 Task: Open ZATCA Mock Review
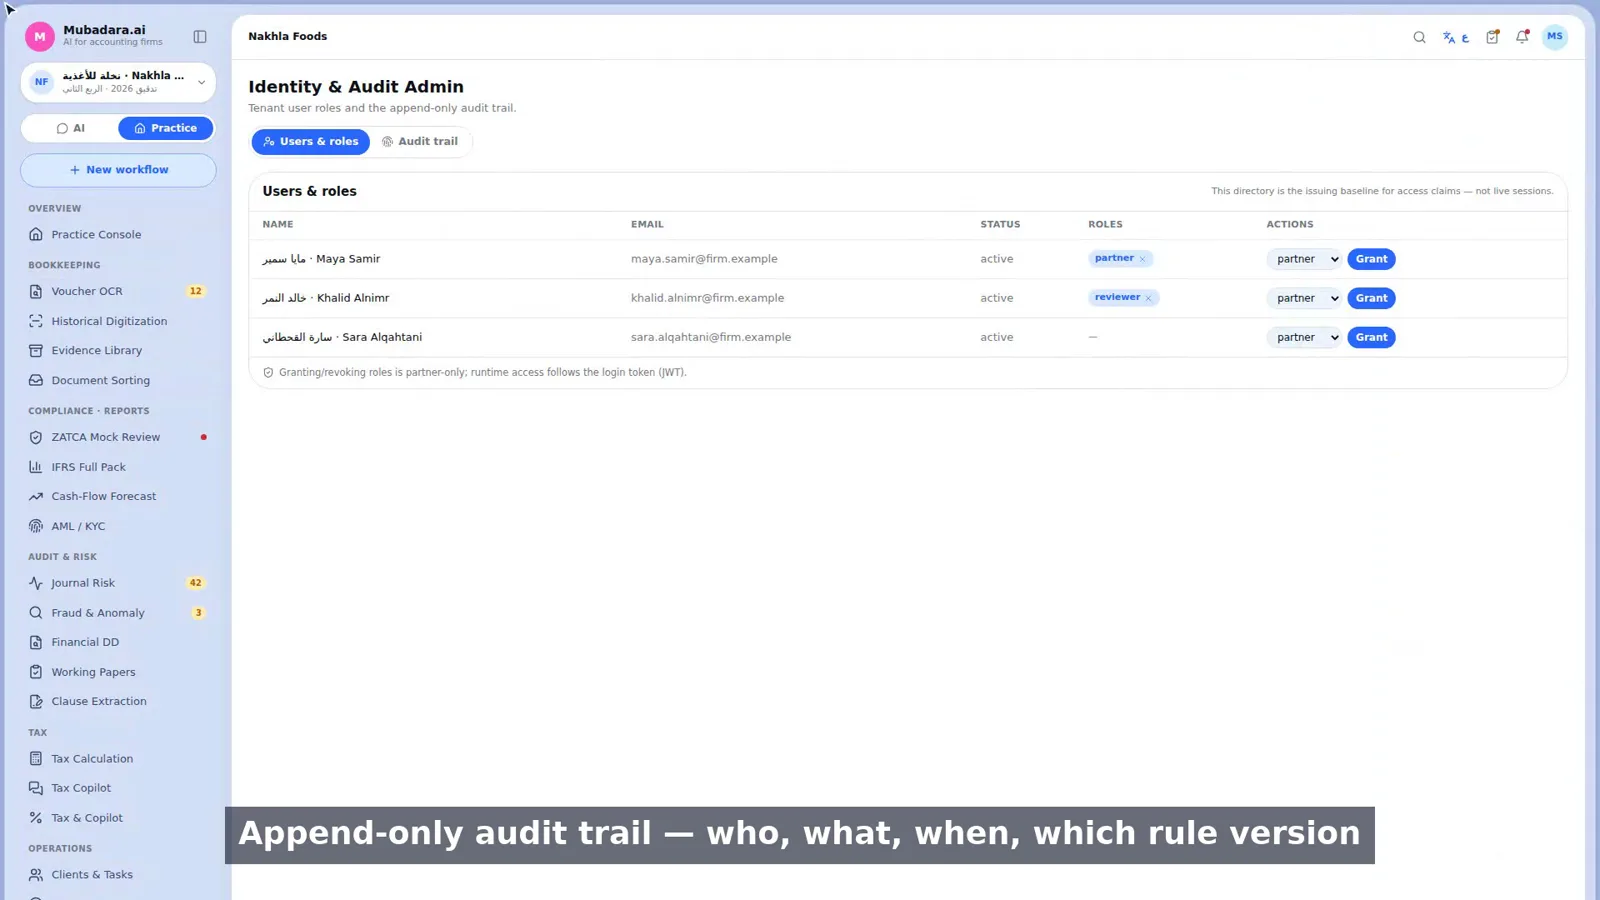click(x=118, y=437)
